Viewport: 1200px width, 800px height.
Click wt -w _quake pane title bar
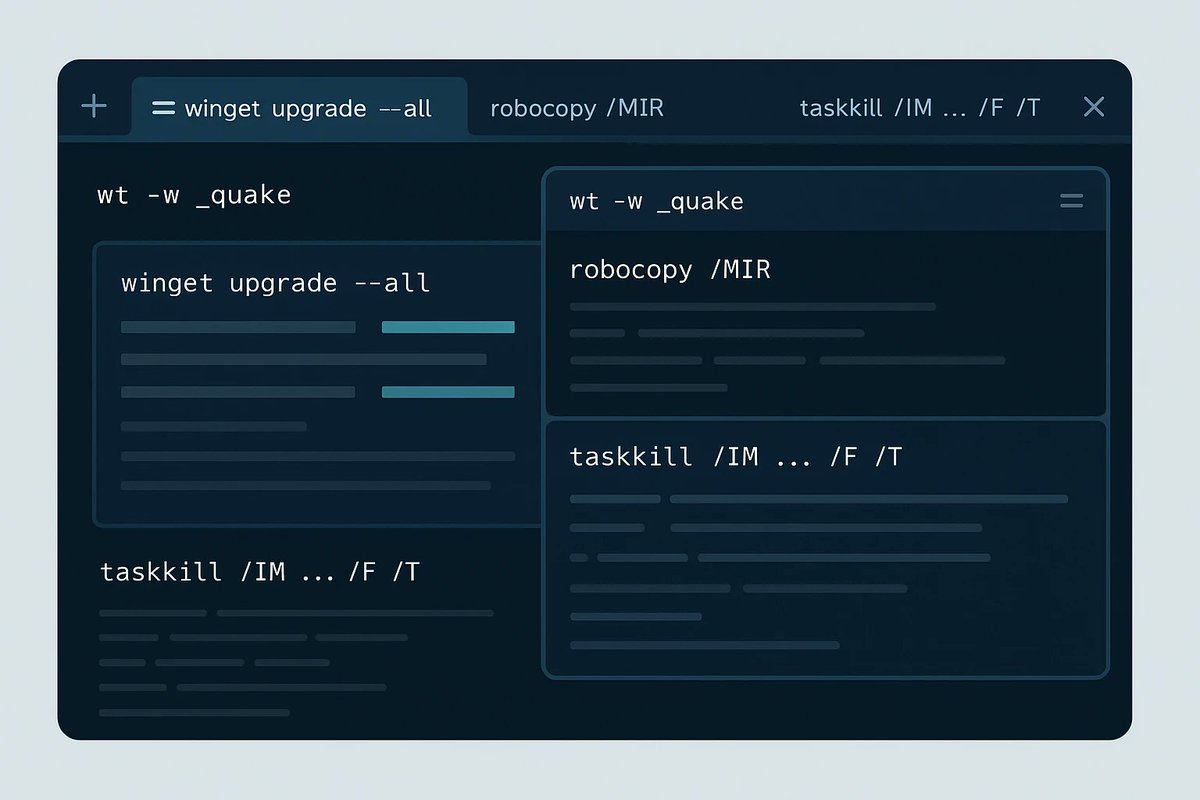click(x=825, y=201)
